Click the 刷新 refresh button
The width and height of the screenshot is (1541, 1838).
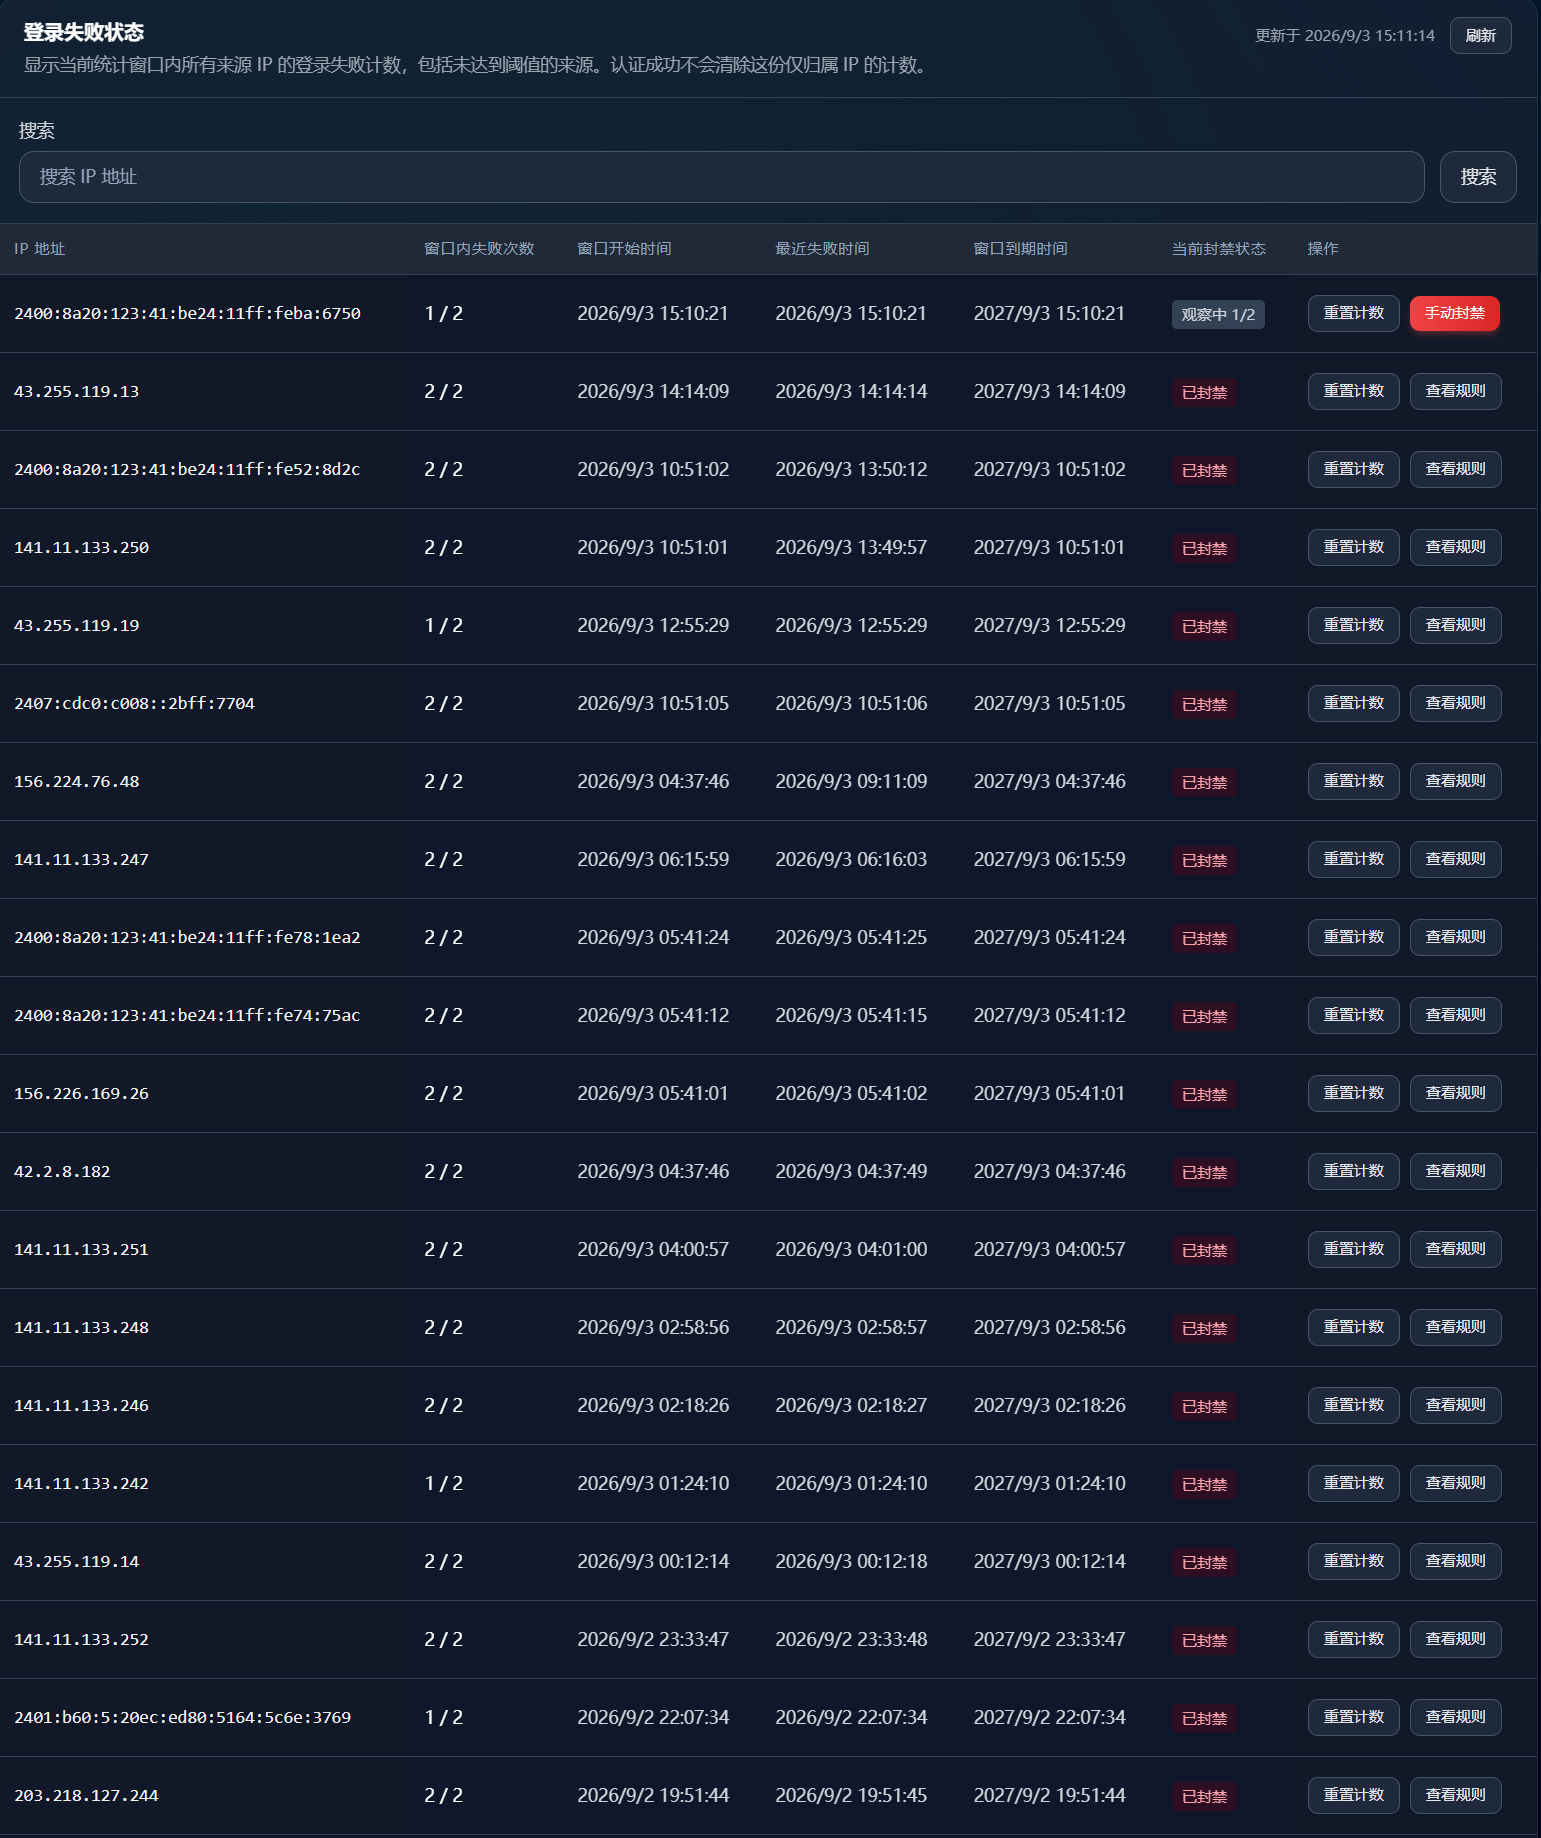point(1480,36)
